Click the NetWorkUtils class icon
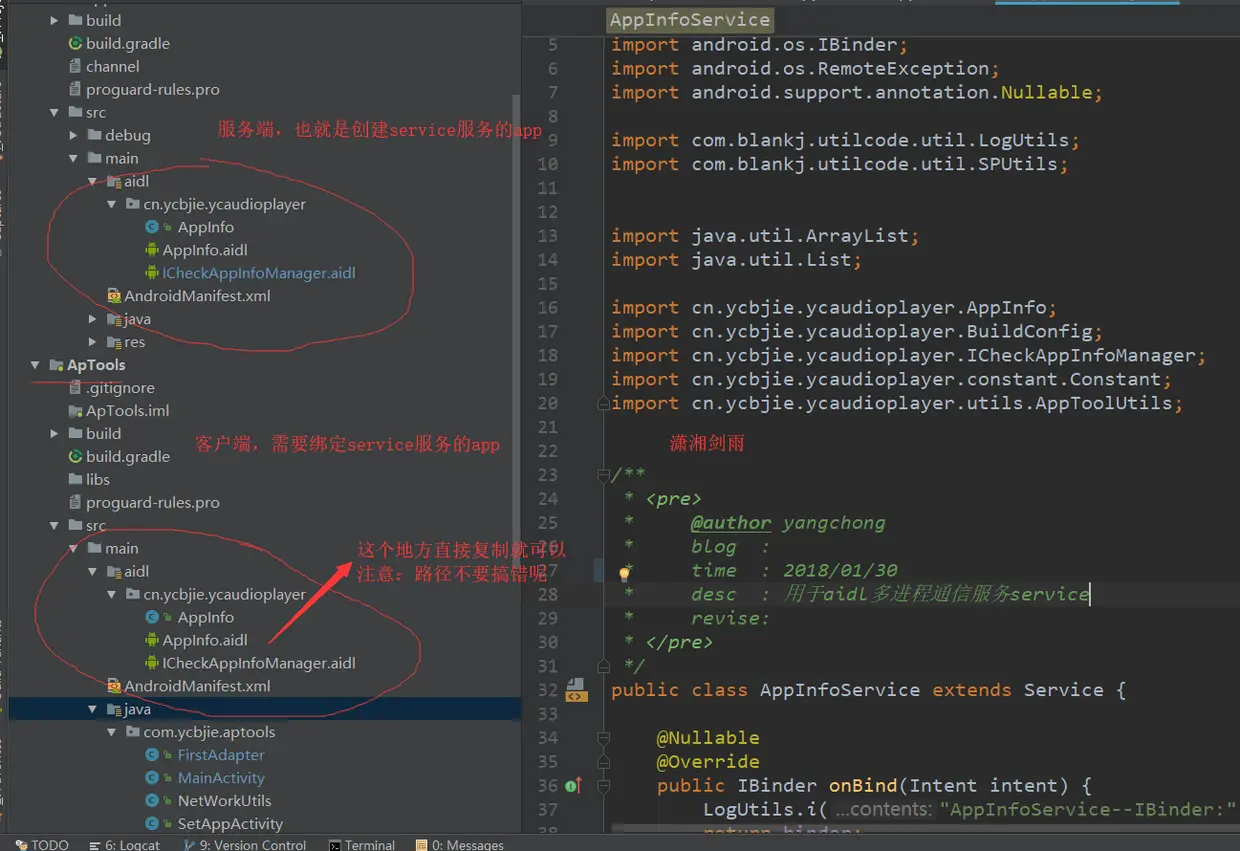 (153, 801)
